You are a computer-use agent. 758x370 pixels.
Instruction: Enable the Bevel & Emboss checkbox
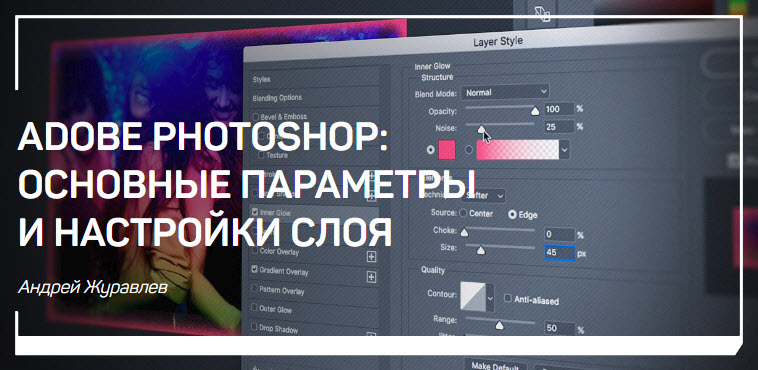pyautogui.click(x=255, y=117)
